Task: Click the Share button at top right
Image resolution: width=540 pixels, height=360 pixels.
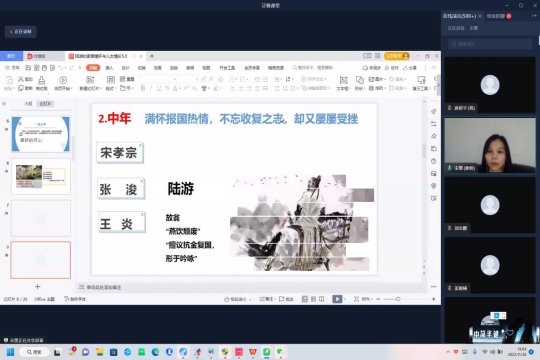Action: (410, 68)
